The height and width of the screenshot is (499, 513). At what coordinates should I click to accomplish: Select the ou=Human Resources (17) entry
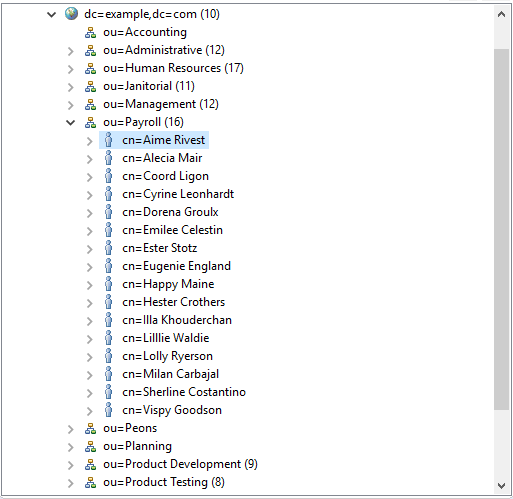[x=173, y=68]
